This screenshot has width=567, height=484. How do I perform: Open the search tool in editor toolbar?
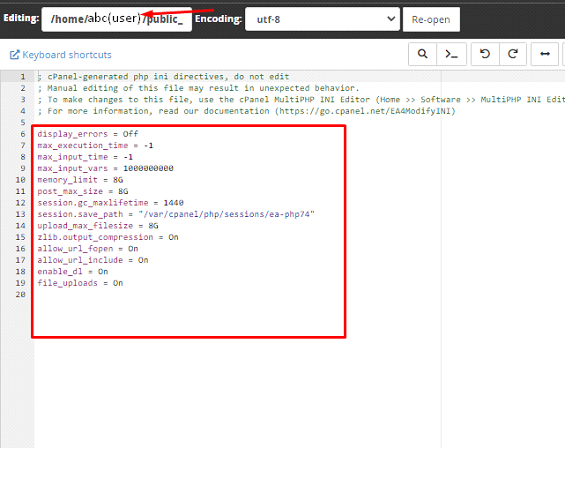click(422, 54)
